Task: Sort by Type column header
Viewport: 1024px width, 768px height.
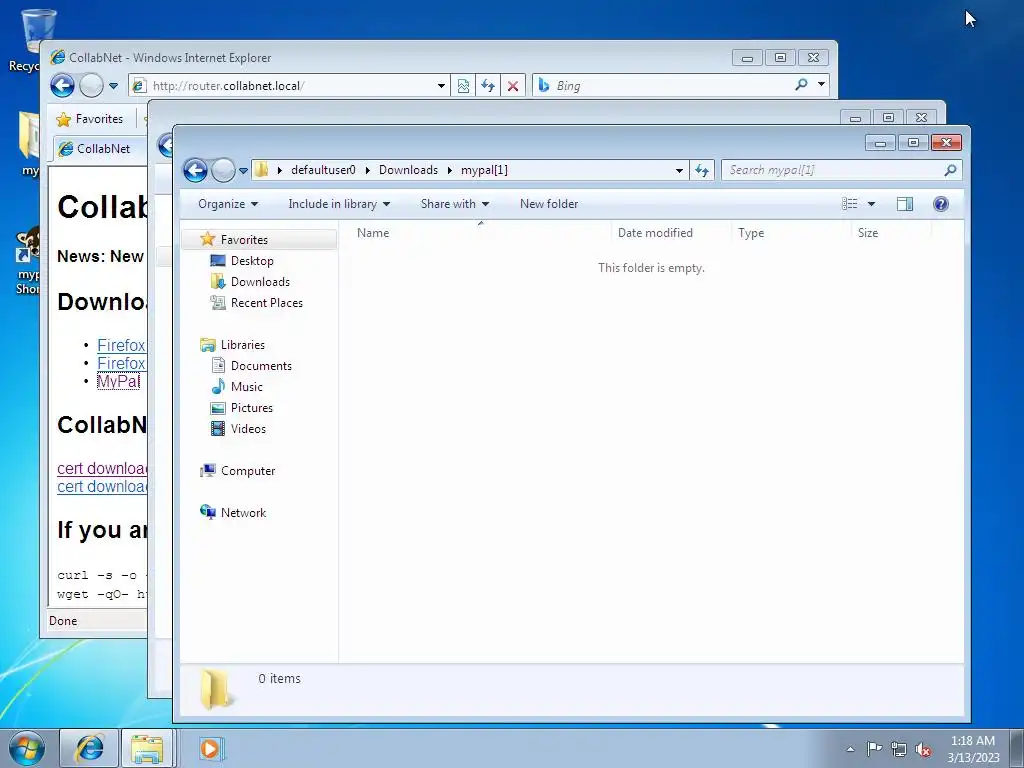Action: coord(751,232)
